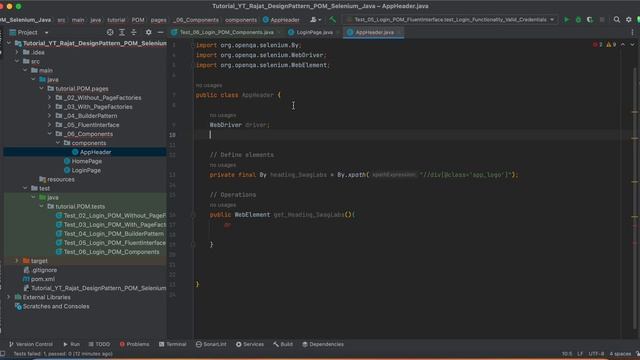Open the Build tool window
The width and height of the screenshot is (640, 360).
[x=283, y=344]
